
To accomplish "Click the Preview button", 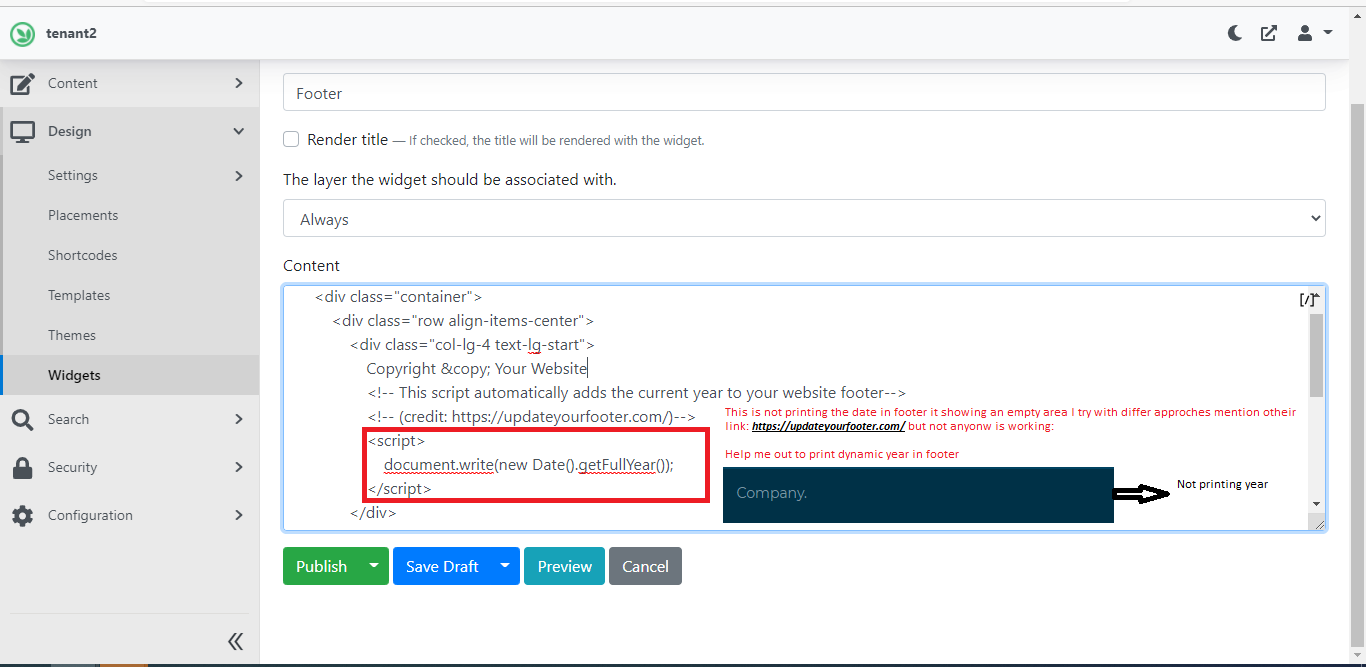I will (x=564, y=566).
